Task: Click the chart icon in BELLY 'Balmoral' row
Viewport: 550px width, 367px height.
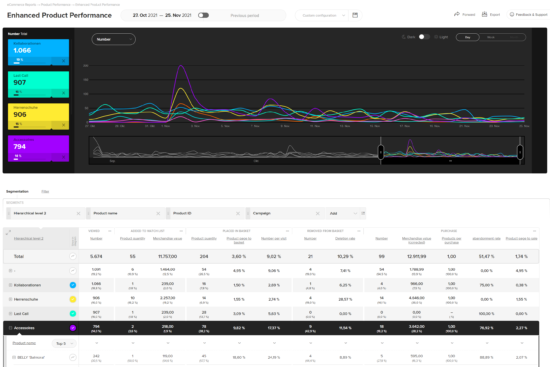Action: [73, 357]
